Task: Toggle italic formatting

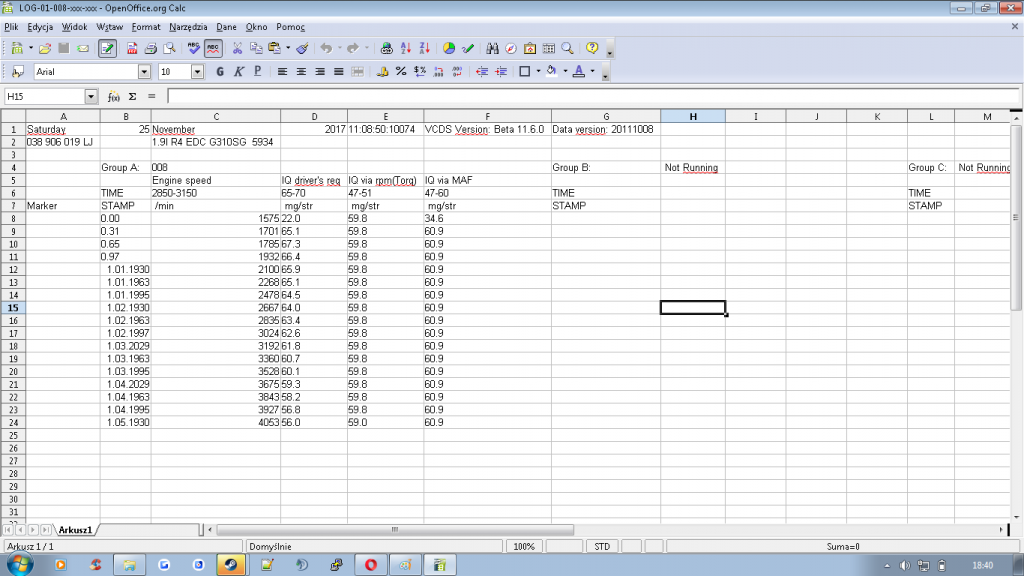Action: (239, 72)
